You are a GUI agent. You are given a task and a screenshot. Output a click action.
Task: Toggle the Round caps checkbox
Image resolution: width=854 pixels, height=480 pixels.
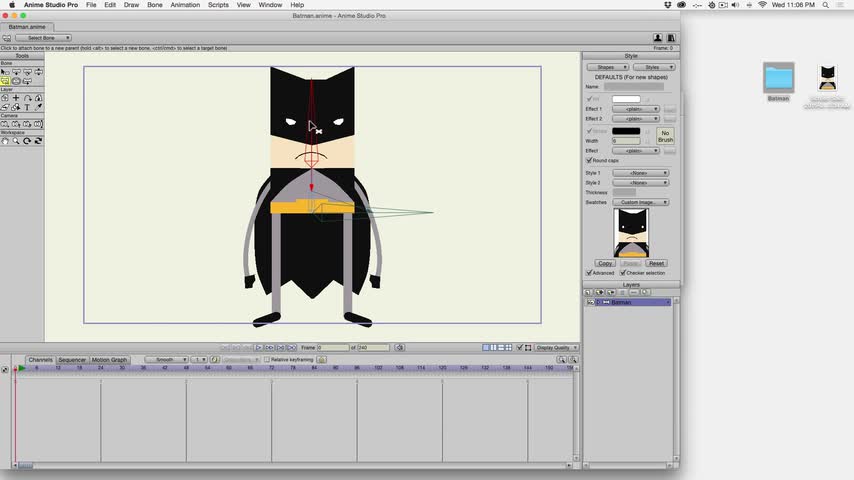589,160
